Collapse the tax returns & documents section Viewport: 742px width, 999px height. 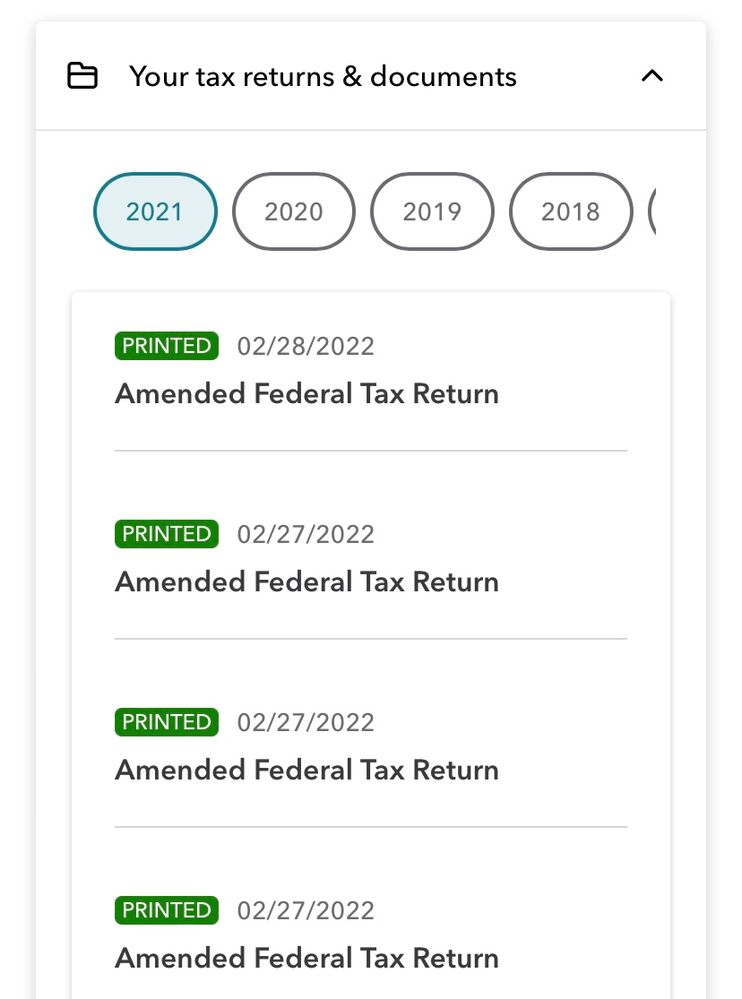652,76
